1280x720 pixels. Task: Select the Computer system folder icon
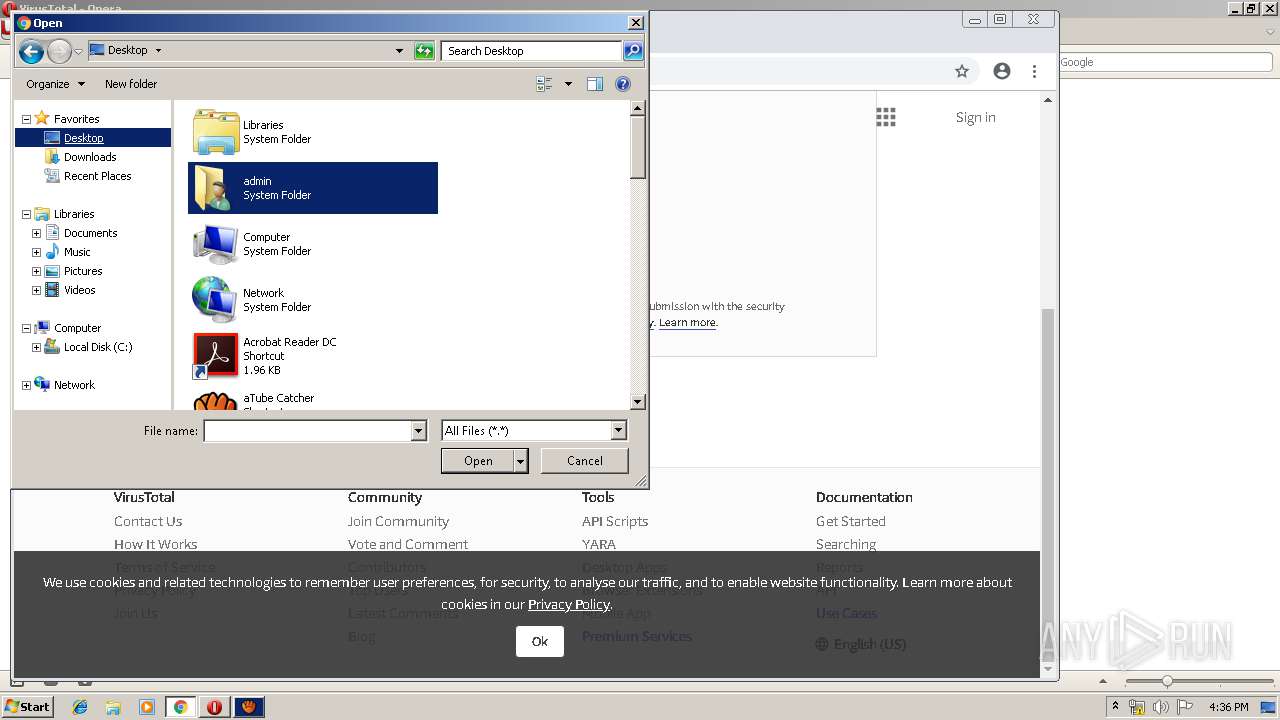point(215,244)
